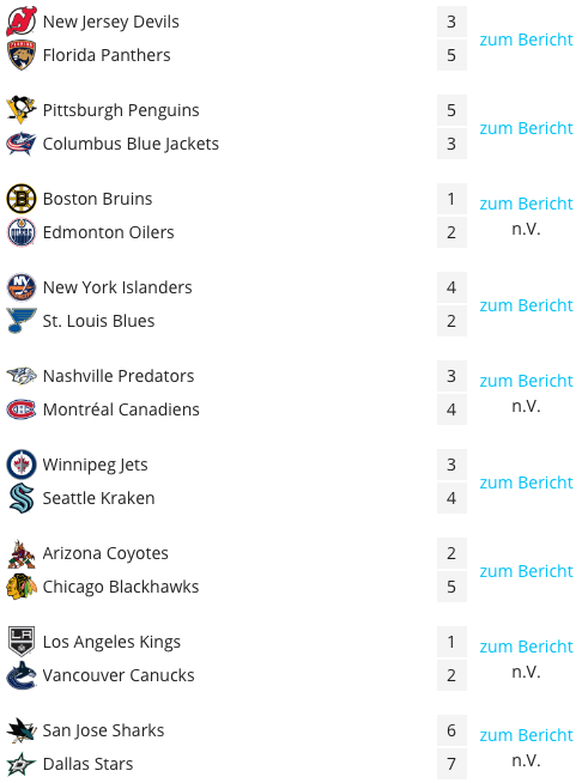Select the Seattle Kraken logo
Screen dimensions: 582x783
[21, 498]
